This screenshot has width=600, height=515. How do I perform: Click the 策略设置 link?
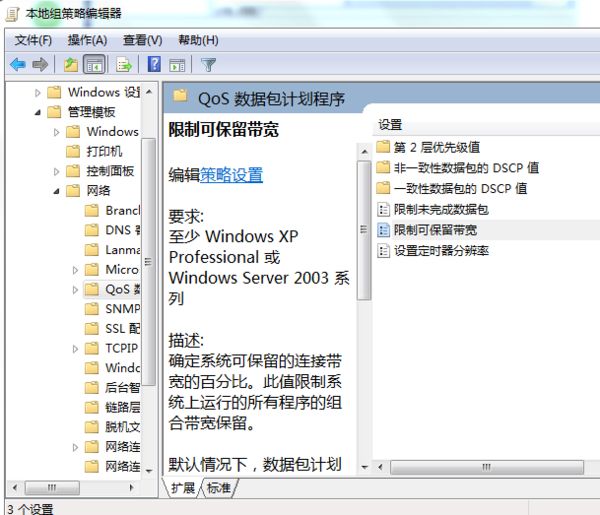coord(232,175)
